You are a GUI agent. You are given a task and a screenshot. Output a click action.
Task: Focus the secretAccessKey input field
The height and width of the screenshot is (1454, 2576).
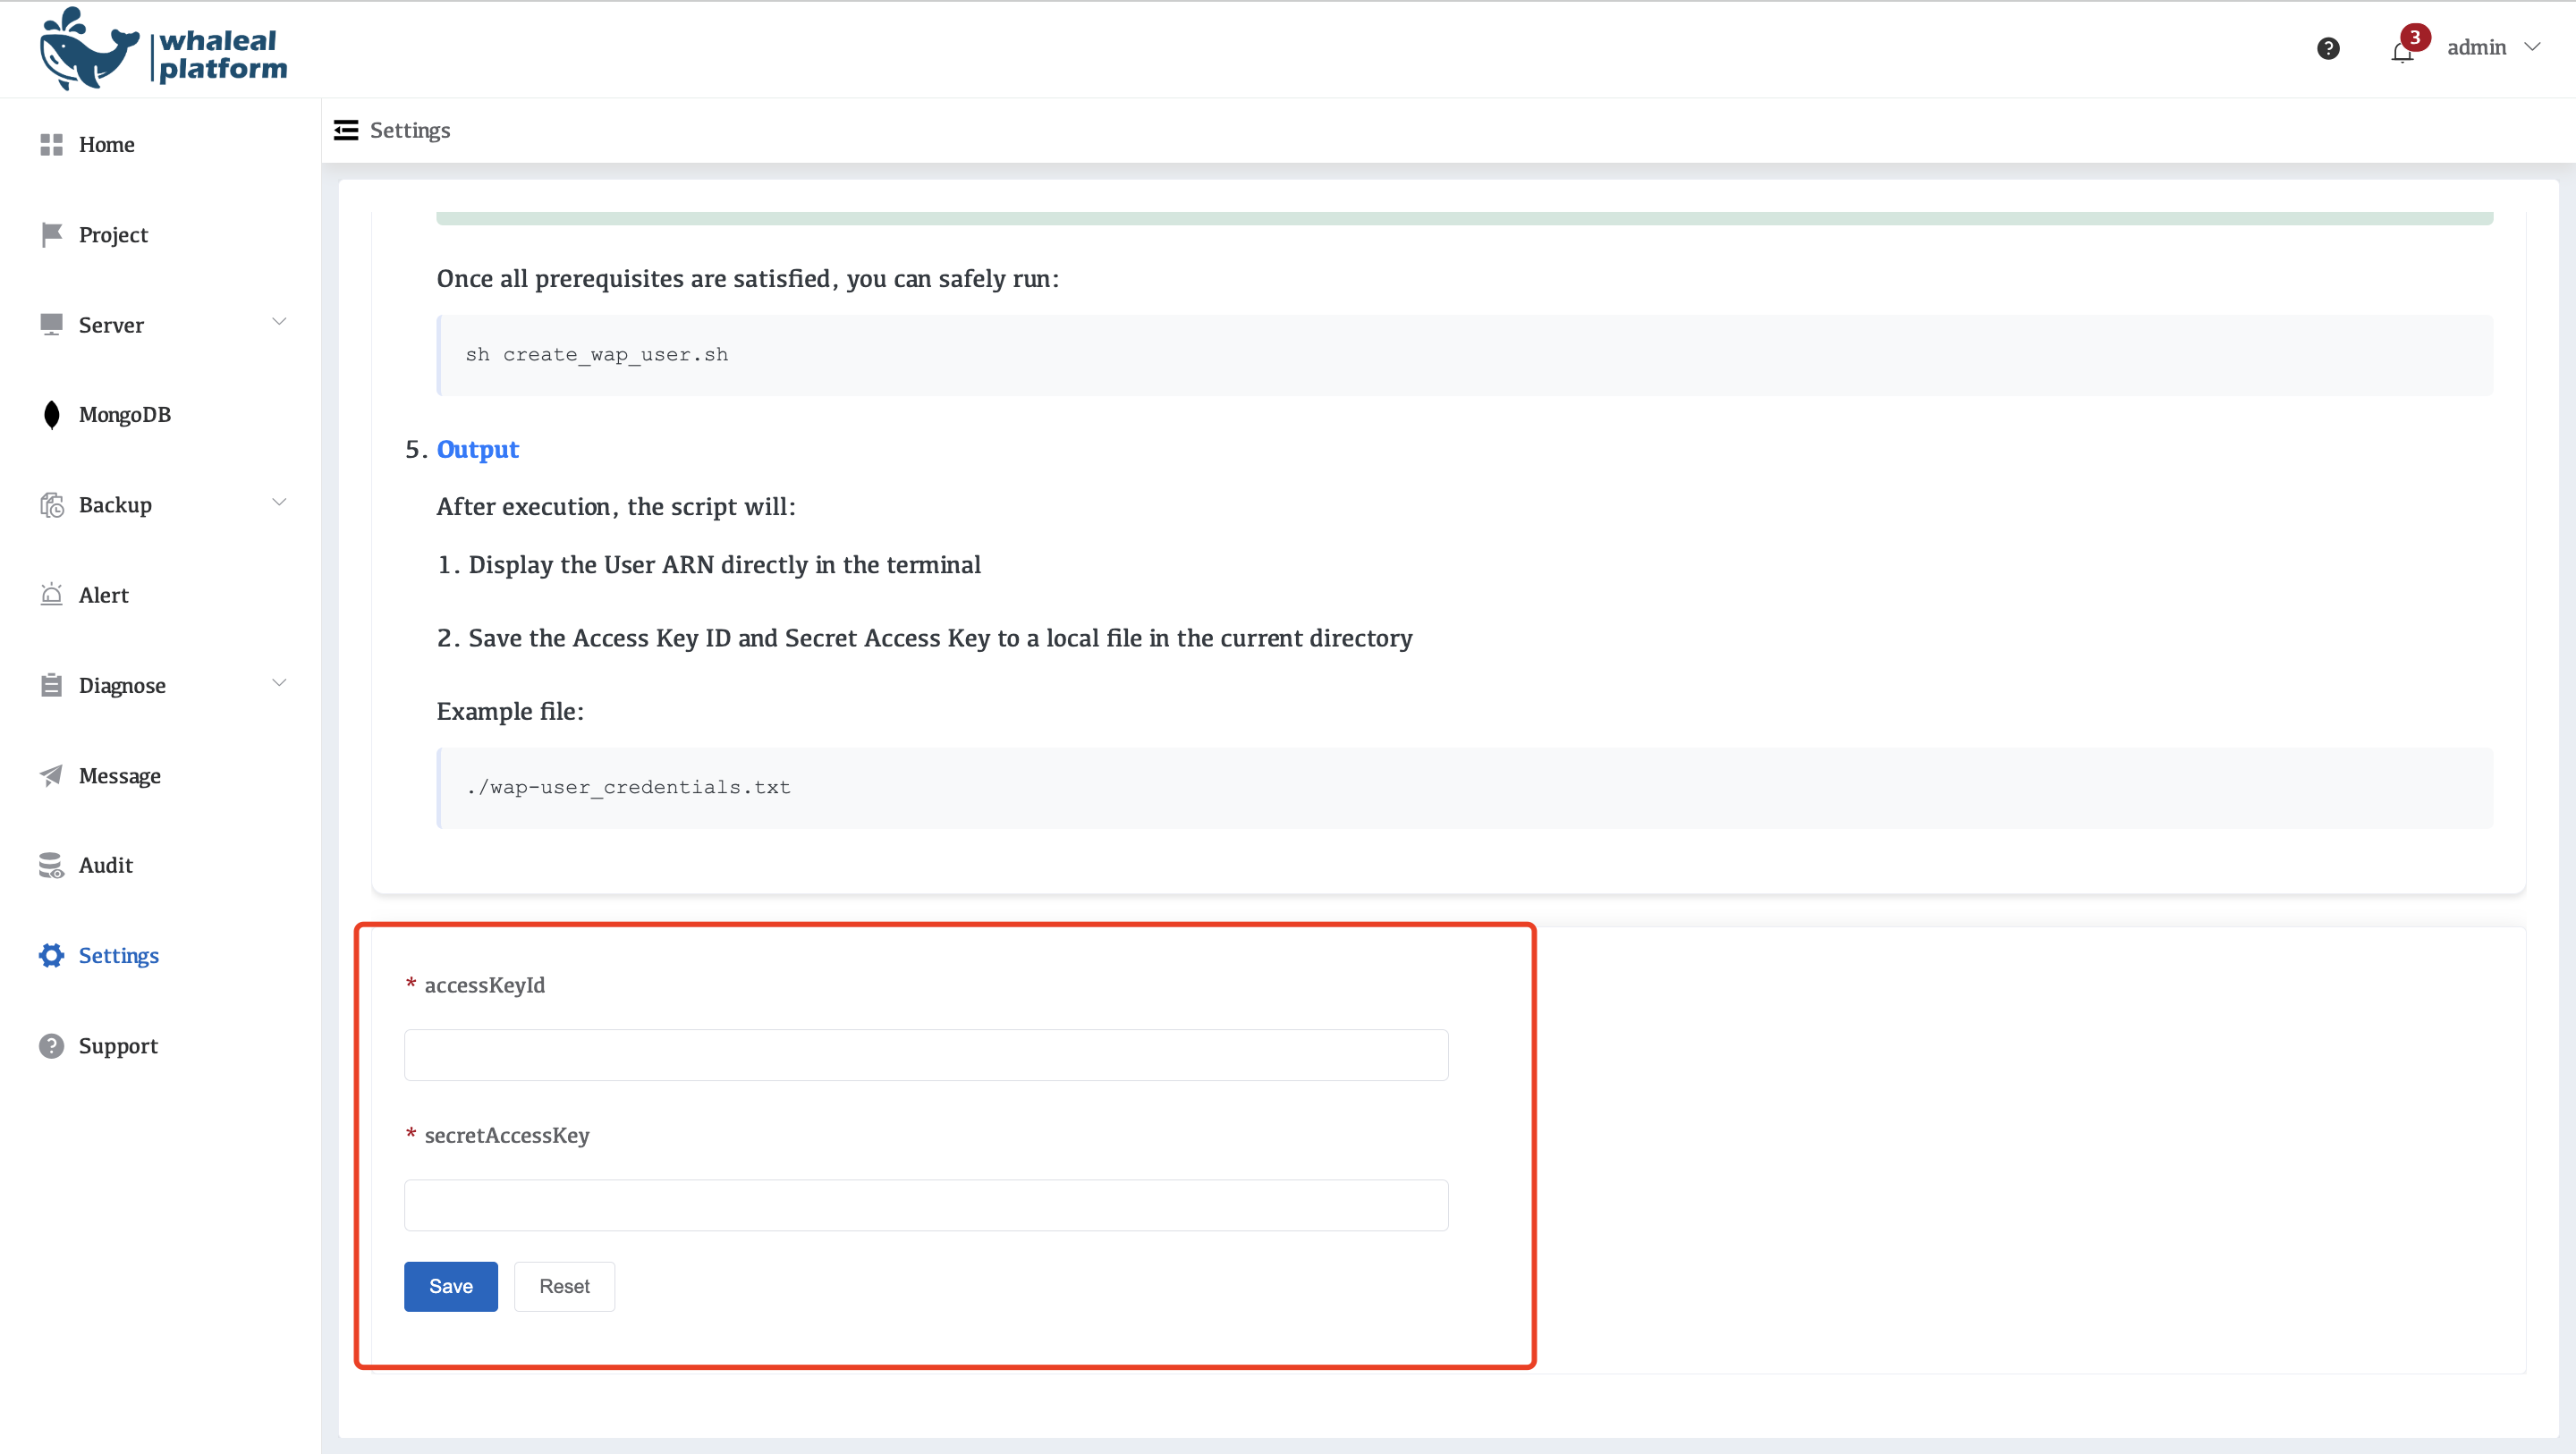click(925, 1205)
